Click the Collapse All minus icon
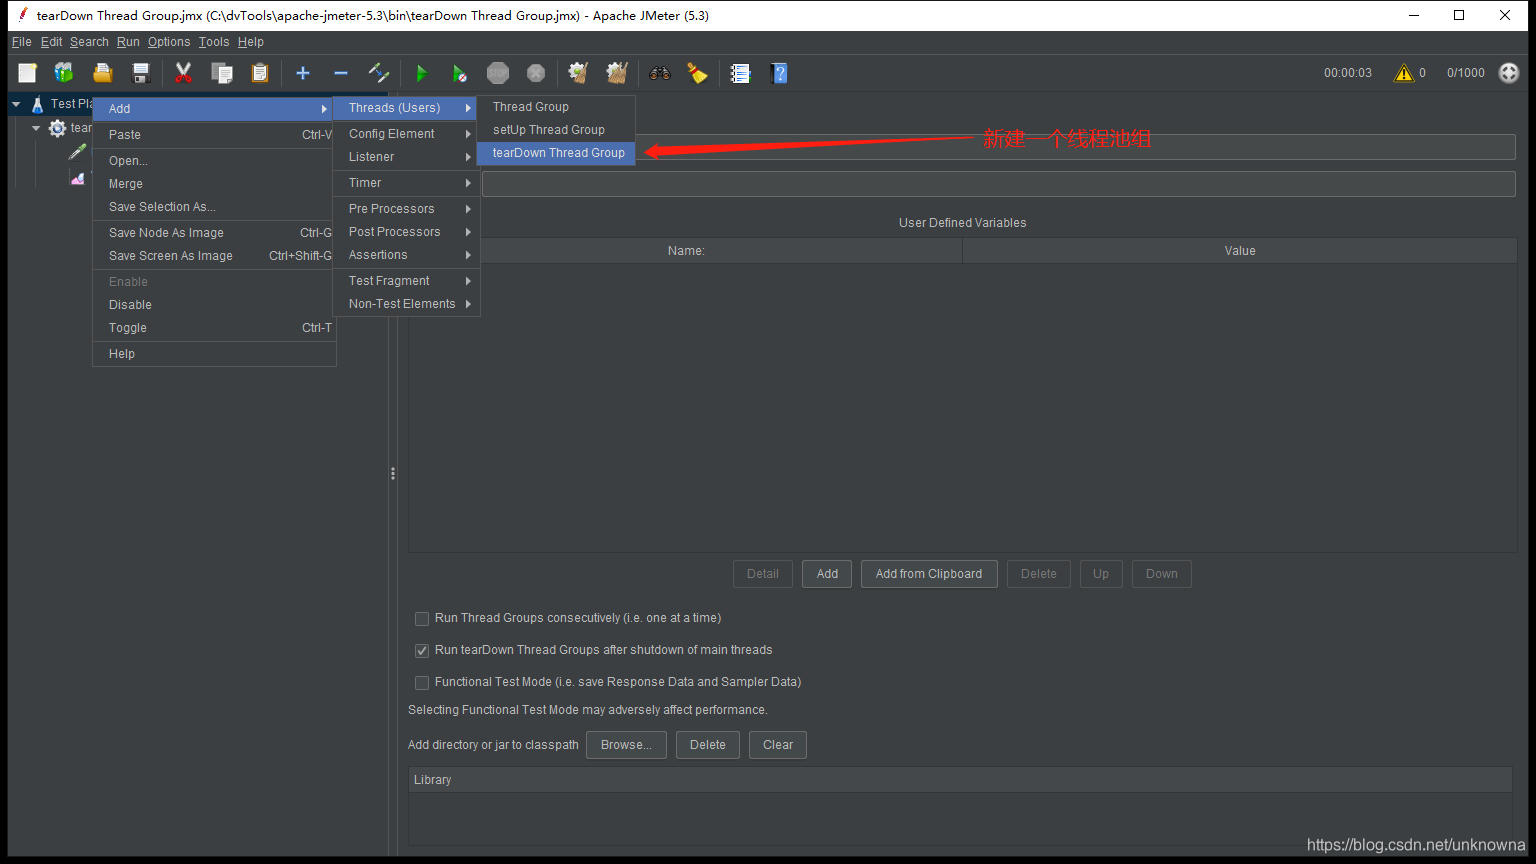1536x864 pixels. [x=341, y=73]
